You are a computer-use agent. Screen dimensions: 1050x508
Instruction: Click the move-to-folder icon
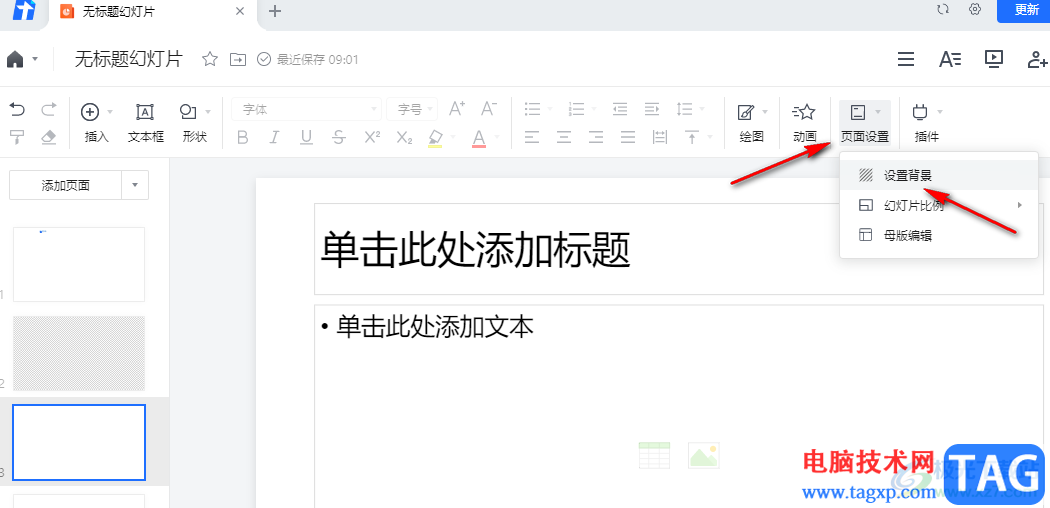(x=238, y=60)
